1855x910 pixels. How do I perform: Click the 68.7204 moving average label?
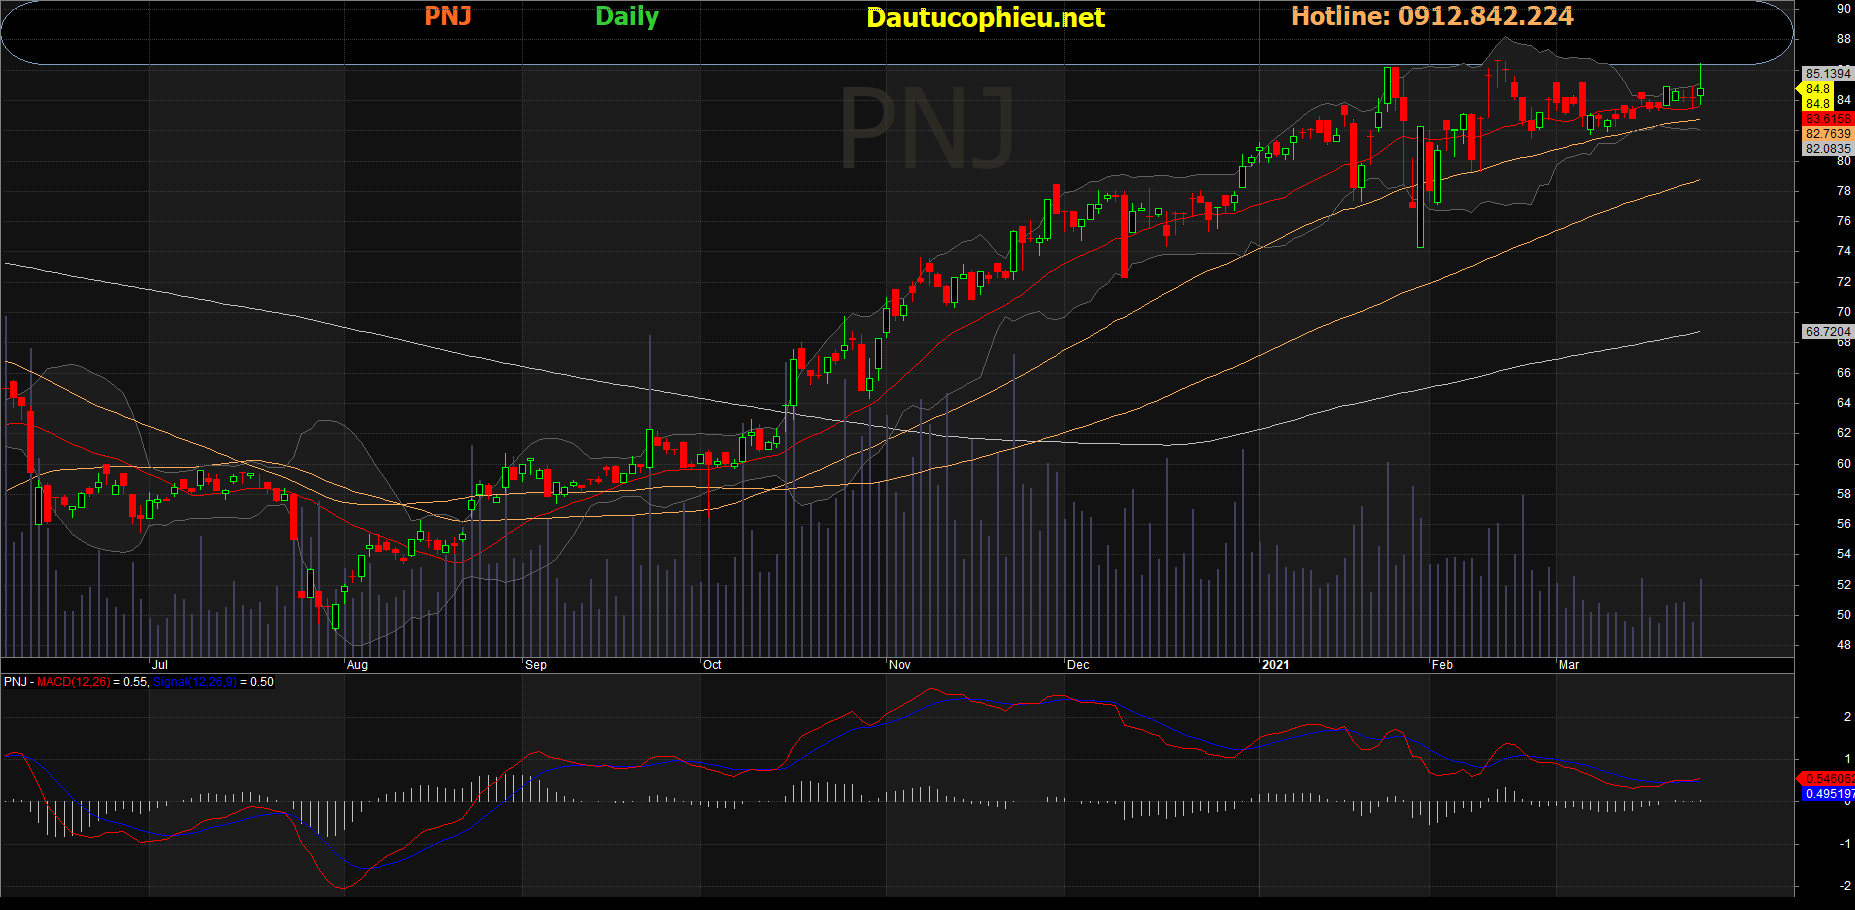tap(1827, 332)
